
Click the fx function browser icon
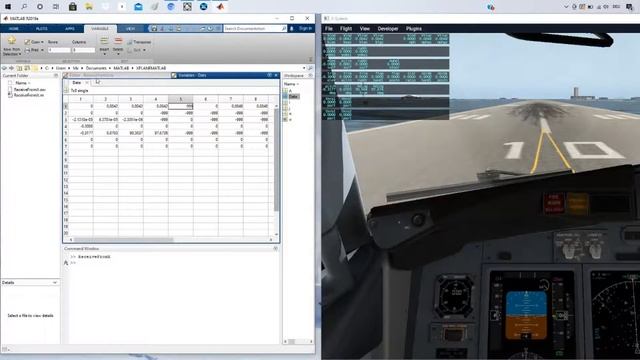point(66,263)
